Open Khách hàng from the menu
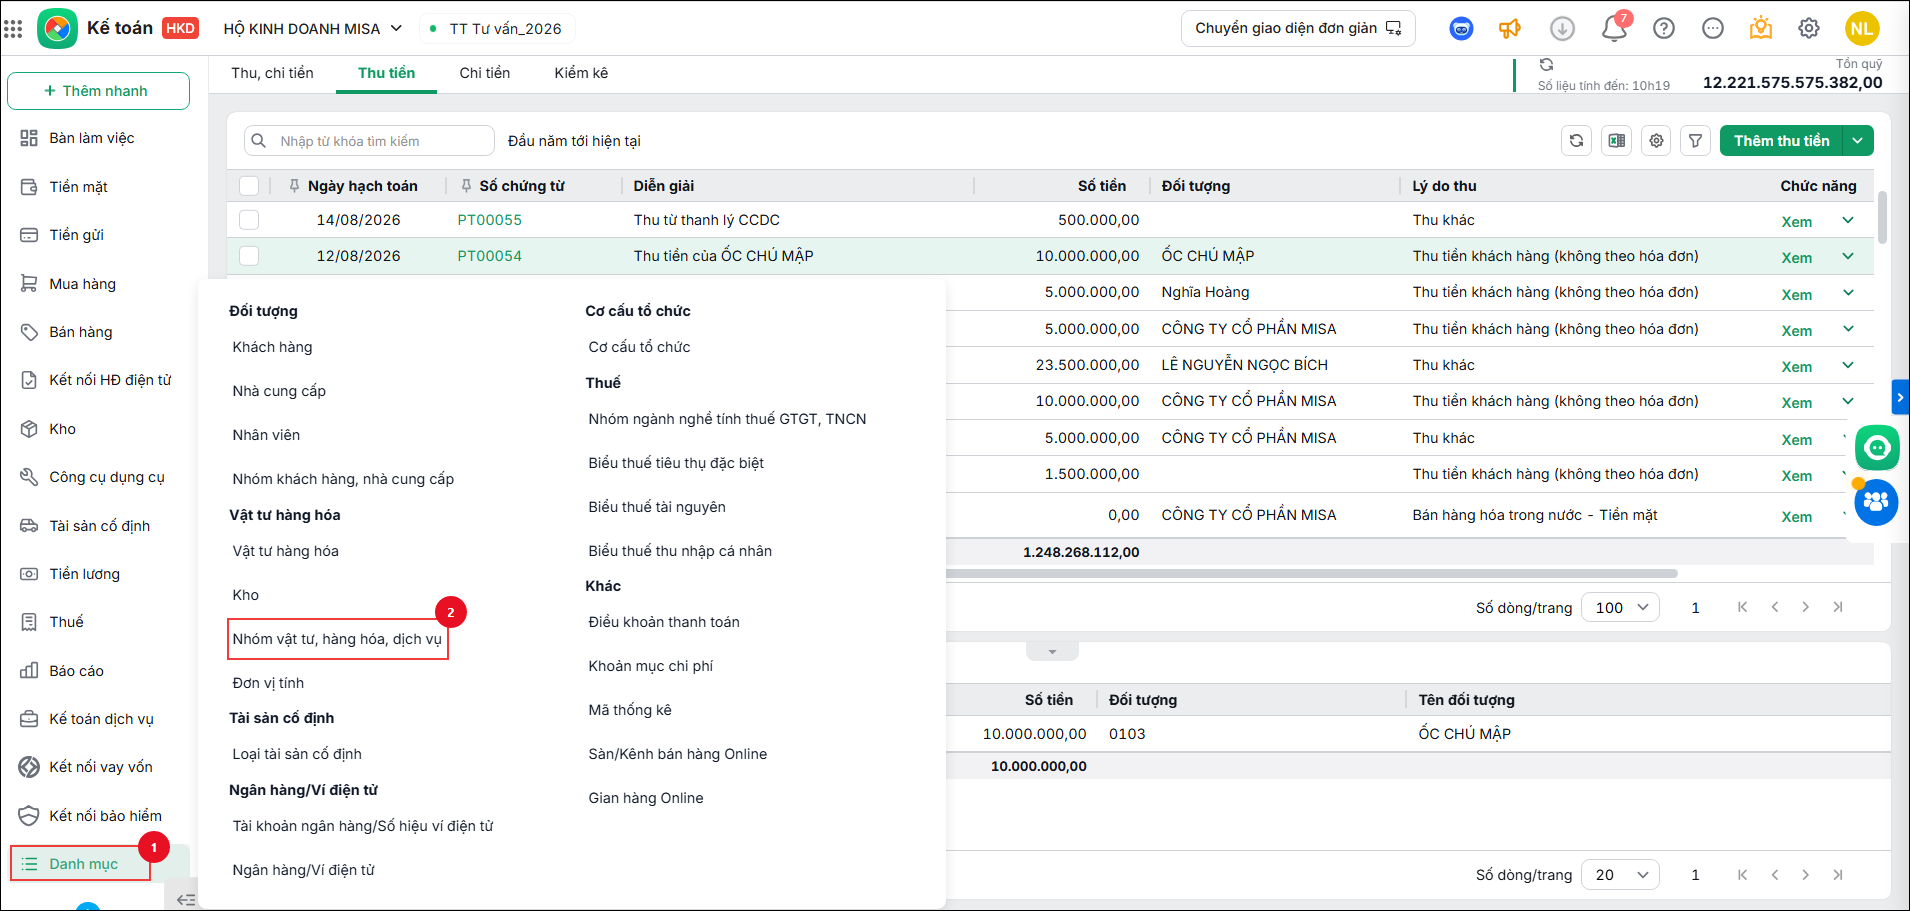This screenshot has width=1910, height=911. pyautogui.click(x=273, y=347)
